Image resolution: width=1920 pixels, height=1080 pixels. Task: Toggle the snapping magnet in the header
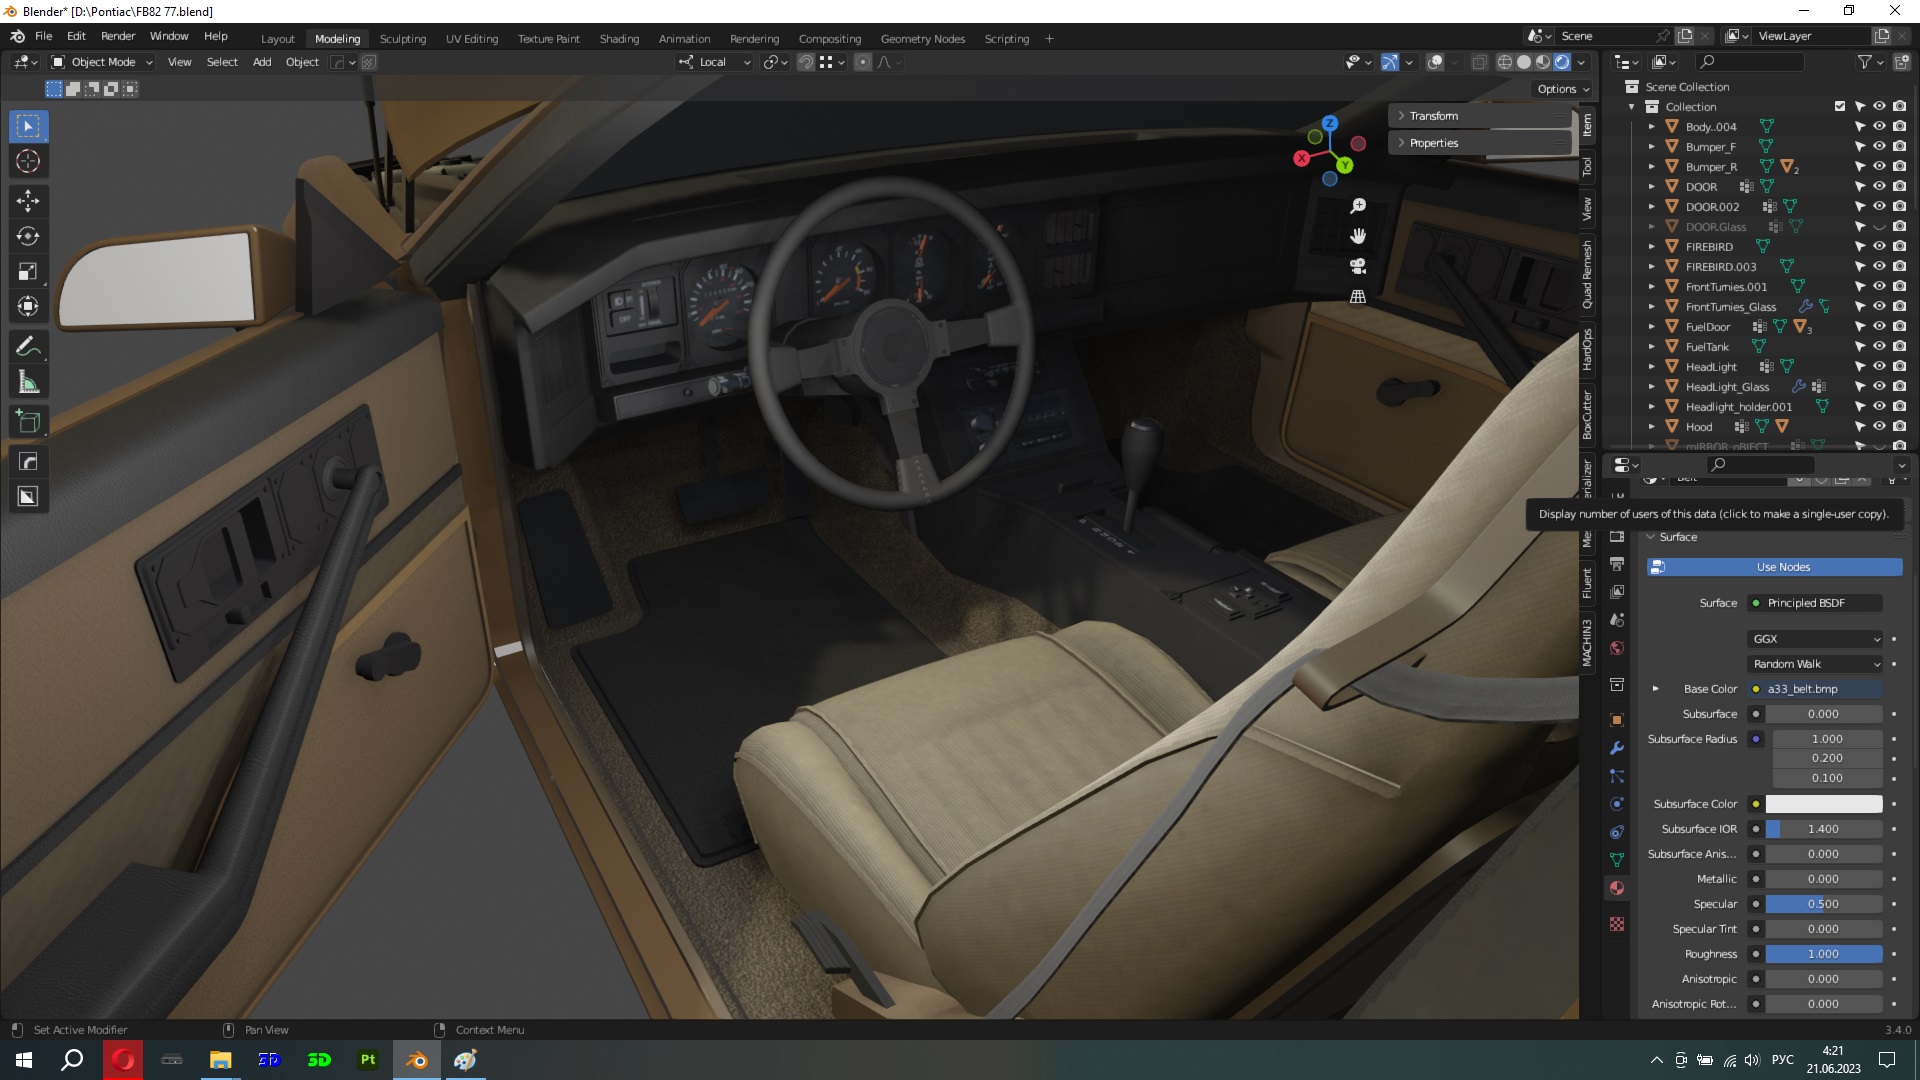click(805, 62)
